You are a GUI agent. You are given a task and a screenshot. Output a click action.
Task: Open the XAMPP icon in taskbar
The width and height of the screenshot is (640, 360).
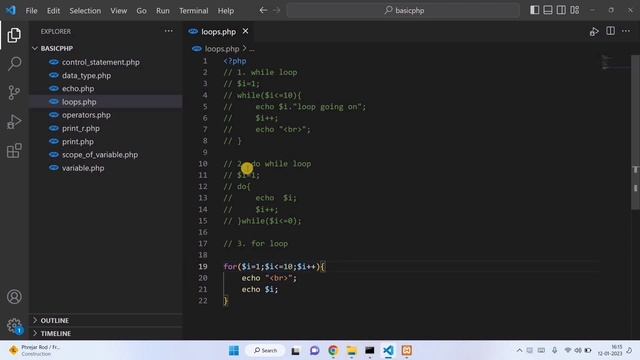click(407, 350)
